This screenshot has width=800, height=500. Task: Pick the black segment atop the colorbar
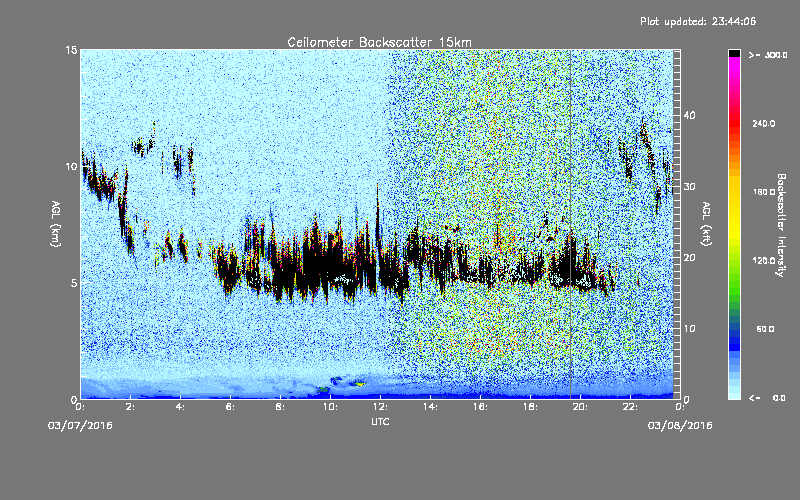(x=734, y=54)
